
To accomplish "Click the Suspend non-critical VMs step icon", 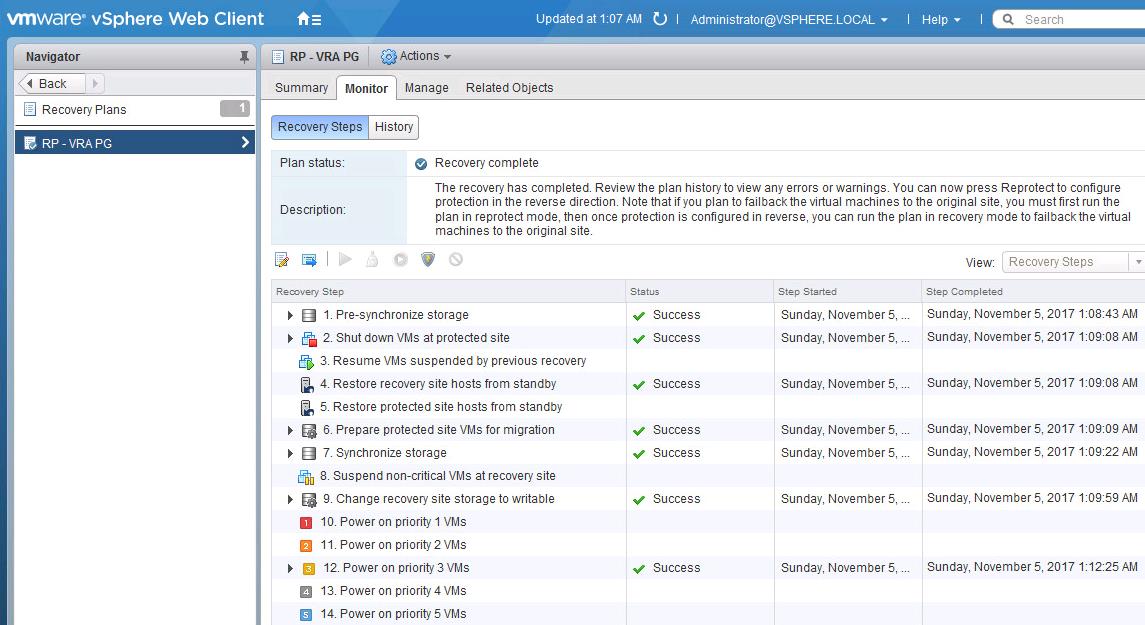I will coord(306,477).
